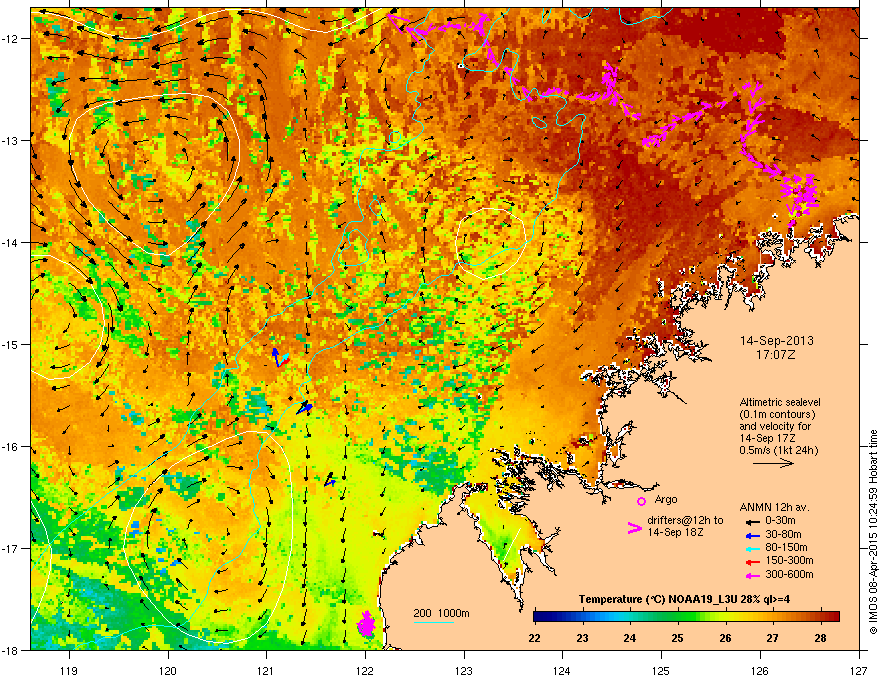The height and width of the screenshot is (680, 880).
Task: Click latitude axis label '-16'
Action: coord(10,447)
